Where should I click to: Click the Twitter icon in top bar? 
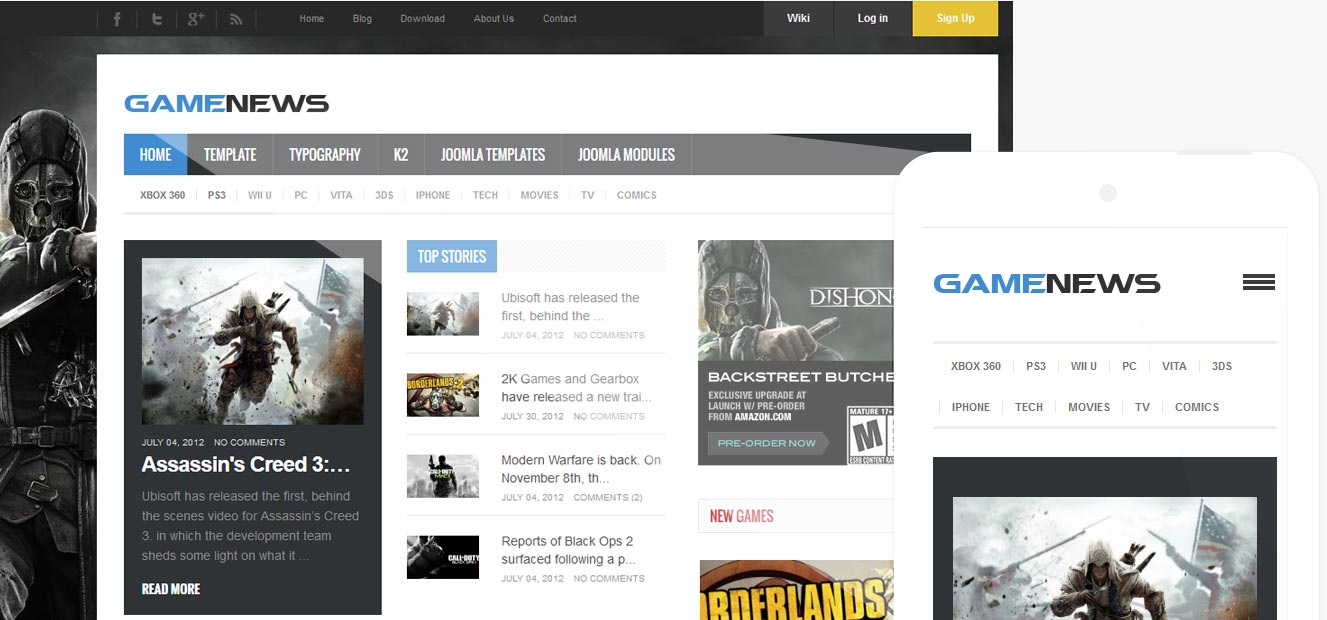[x=156, y=19]
